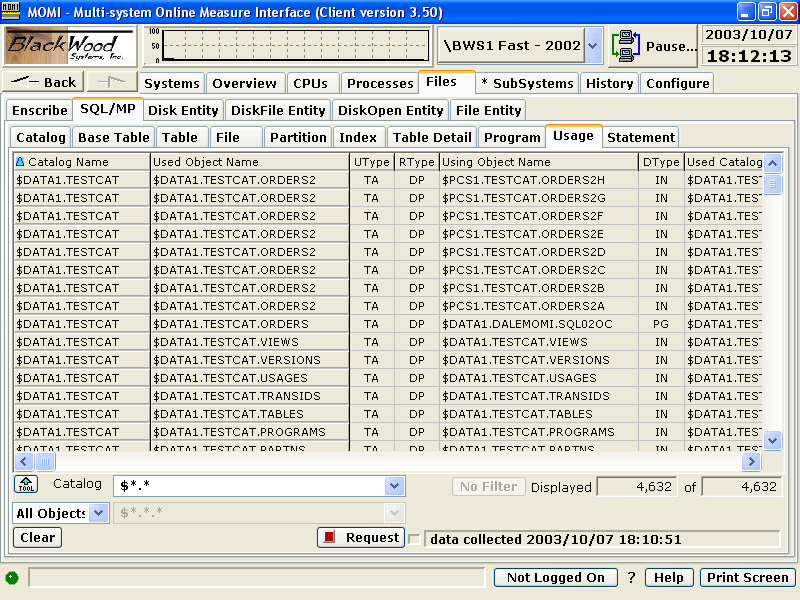Click the question mark help icon
800x600 pixels.
coord(631,578)
